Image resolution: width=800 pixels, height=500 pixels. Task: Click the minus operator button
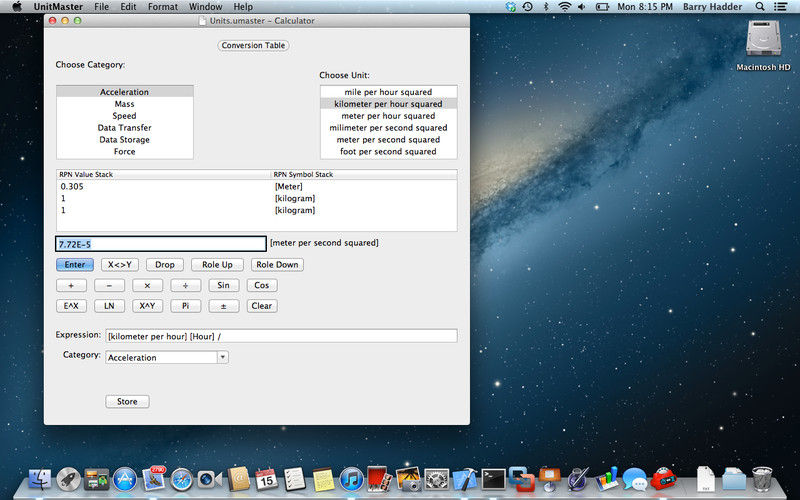pyautogui.click(x=109, y=285)
